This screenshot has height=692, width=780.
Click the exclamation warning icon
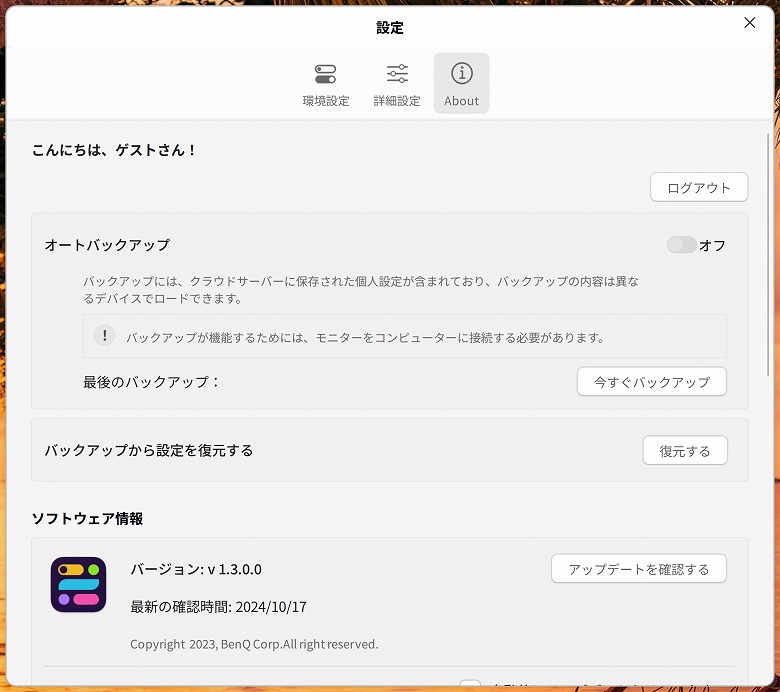pyautogui.click(x=104, y=336)
